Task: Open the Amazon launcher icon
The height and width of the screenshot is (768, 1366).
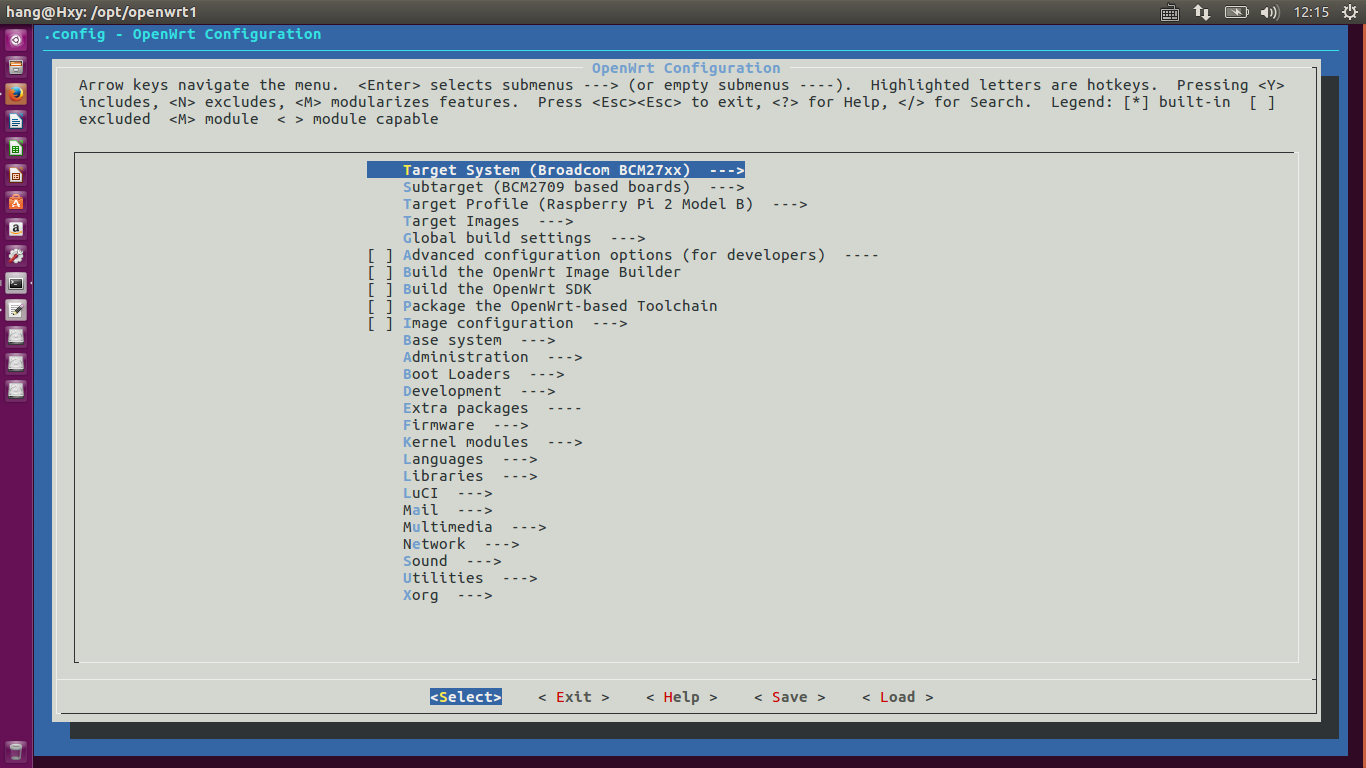Action: (x=16, y=229)
